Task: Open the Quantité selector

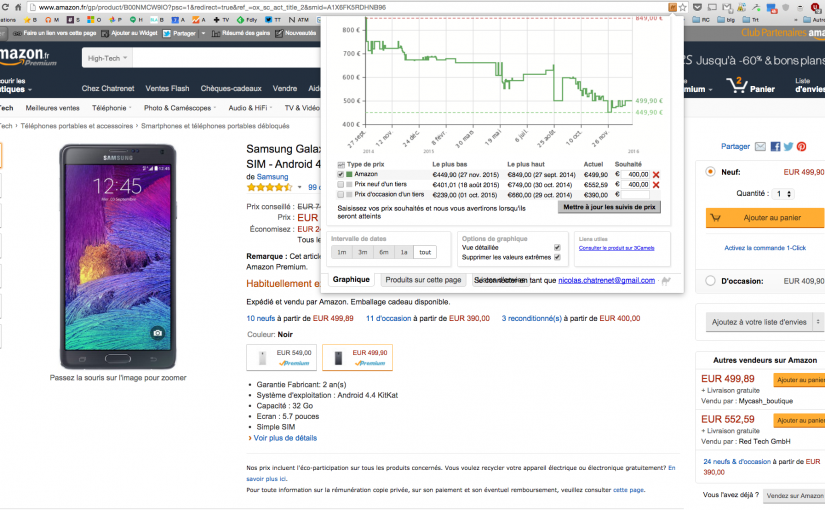Action: tap(783, 194)
